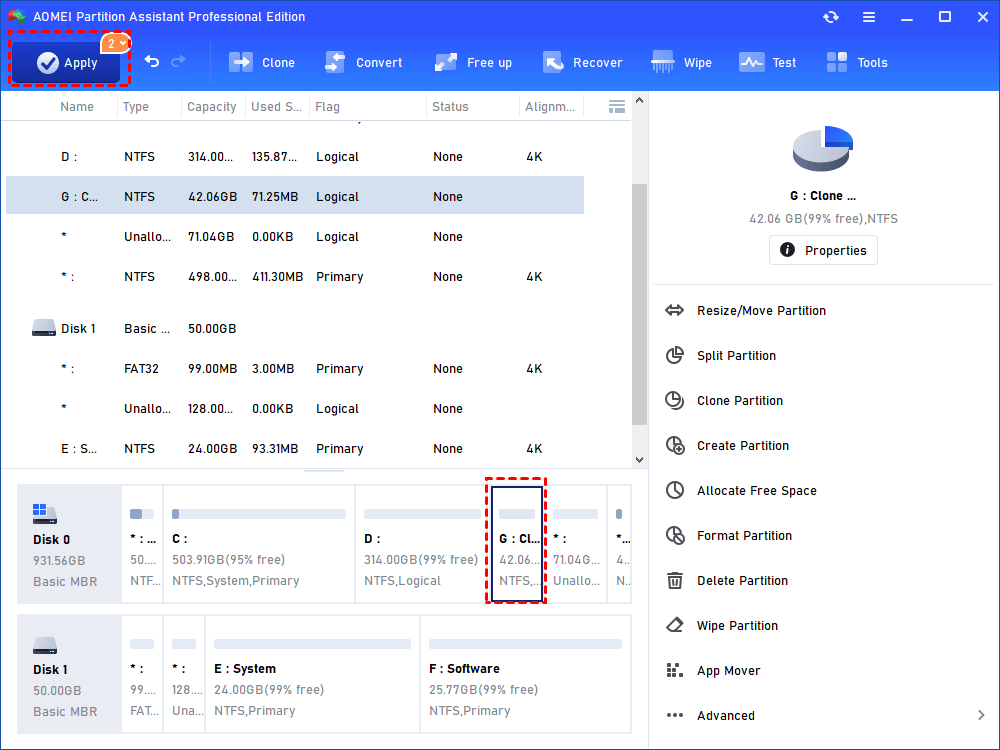Screen dimensions: 1000x750
Task: Select G: Clone partition block in map
Action: pyautogui.click(x=517, y=544)
